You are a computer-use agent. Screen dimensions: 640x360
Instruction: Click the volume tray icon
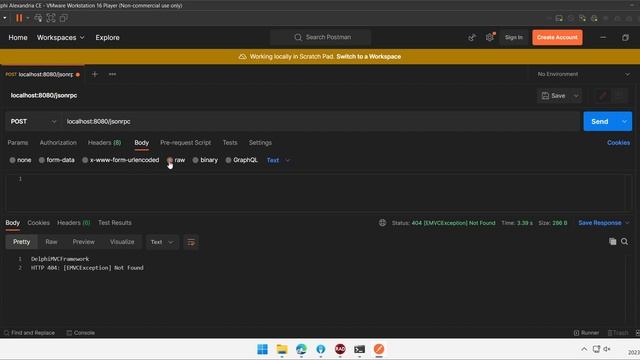click(x=607, y=349)
